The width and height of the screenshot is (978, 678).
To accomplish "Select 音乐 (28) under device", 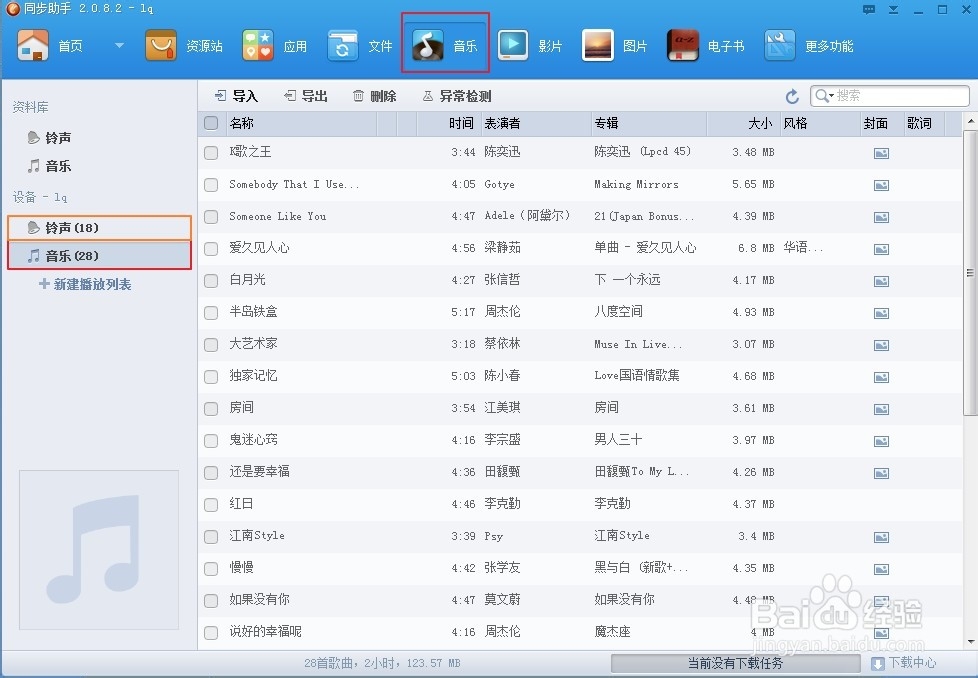I will click(99, 256).
